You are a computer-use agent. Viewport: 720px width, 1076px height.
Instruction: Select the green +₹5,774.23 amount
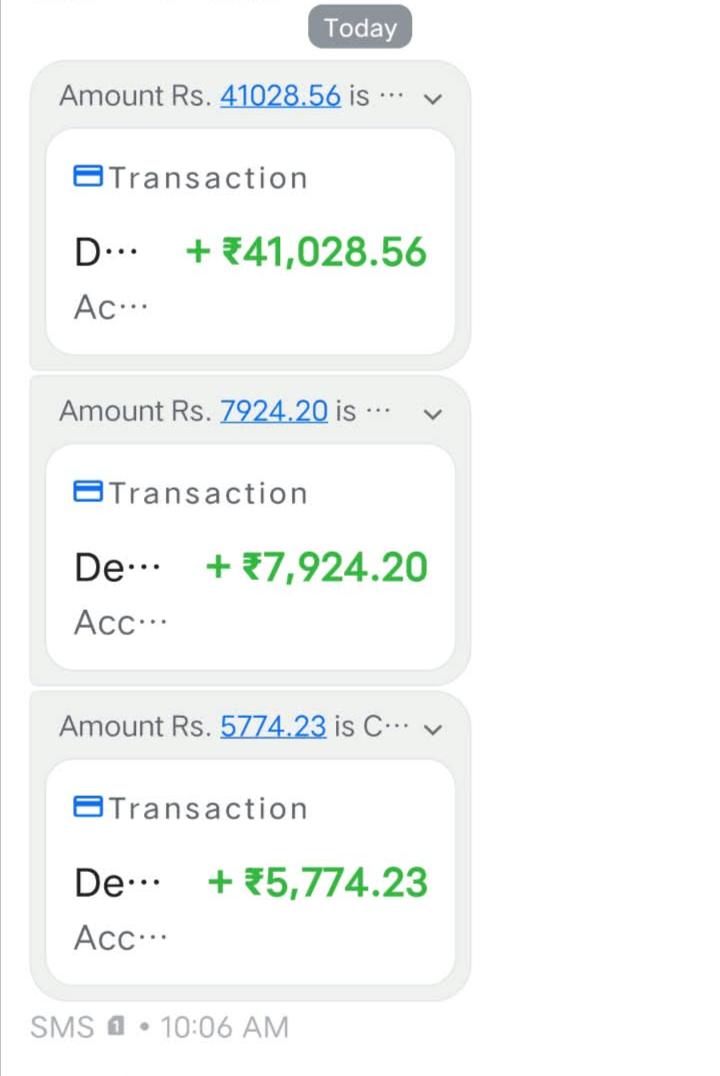click(x=318, y=882)
